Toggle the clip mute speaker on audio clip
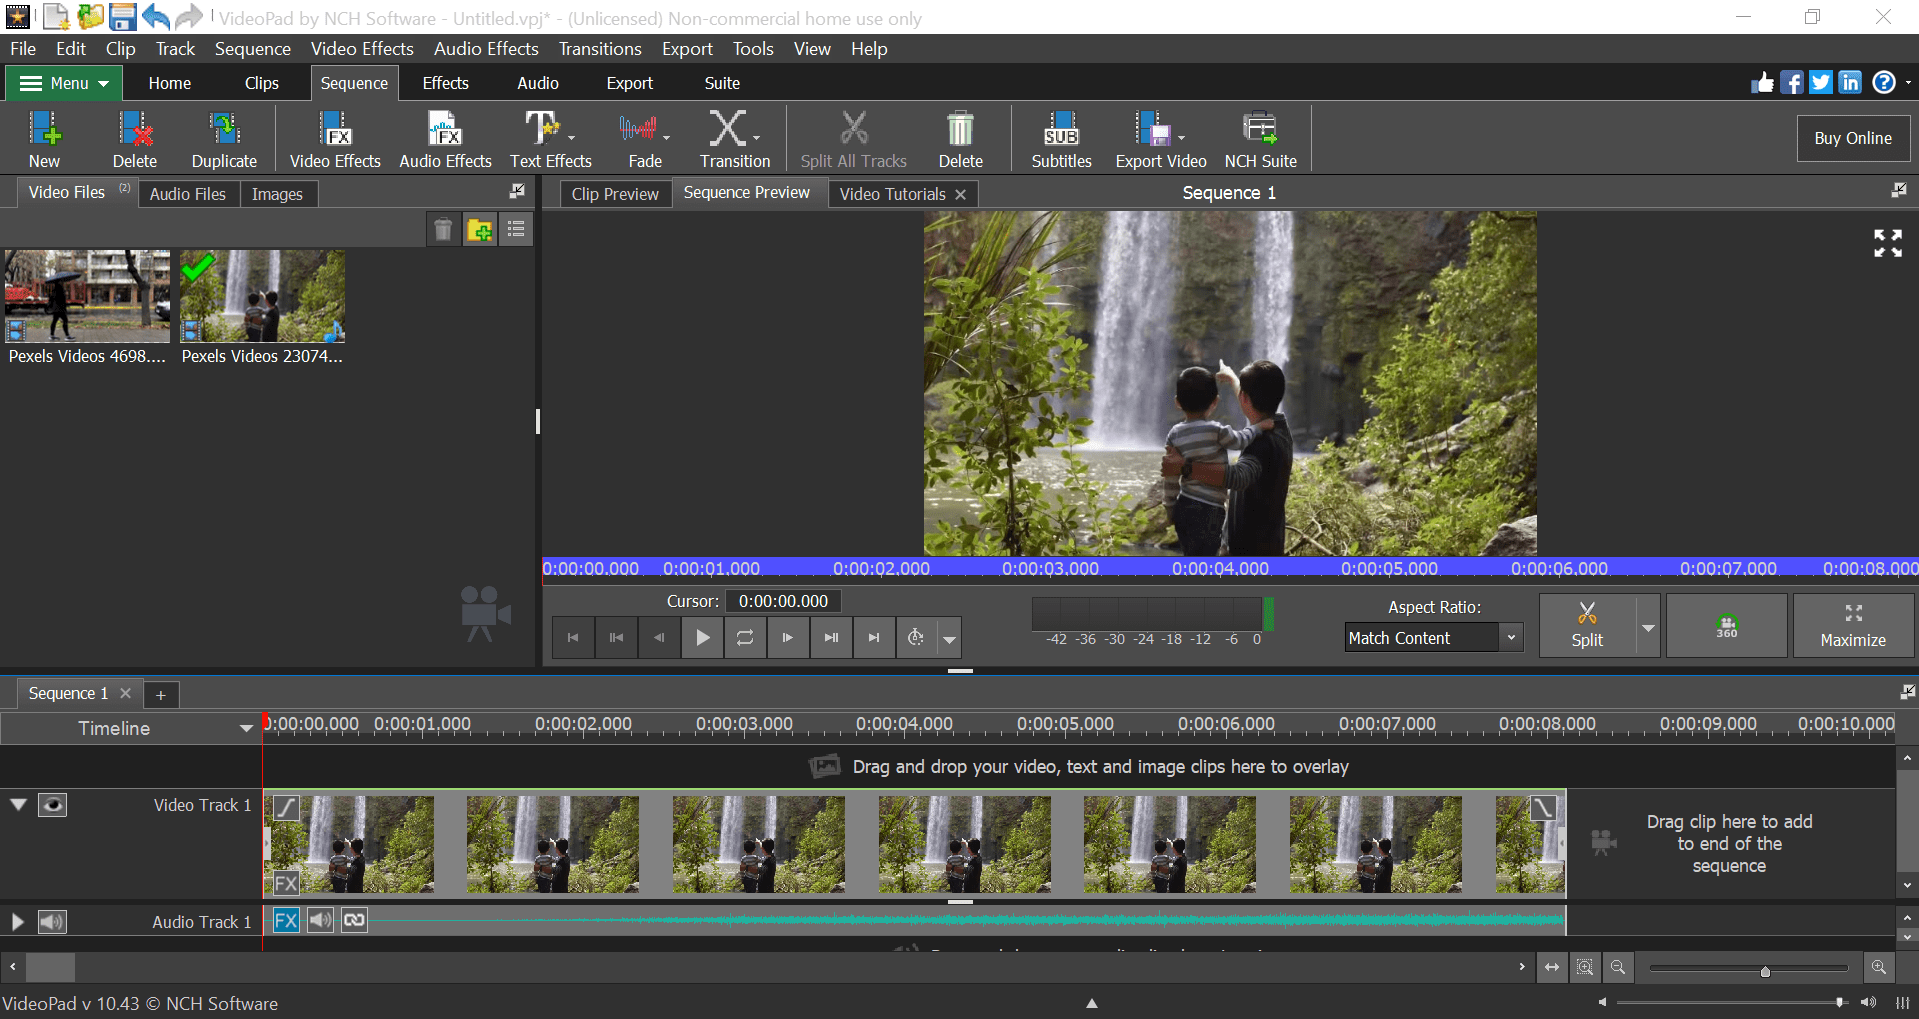The image size is (1919, 1019). click(321, 920)
